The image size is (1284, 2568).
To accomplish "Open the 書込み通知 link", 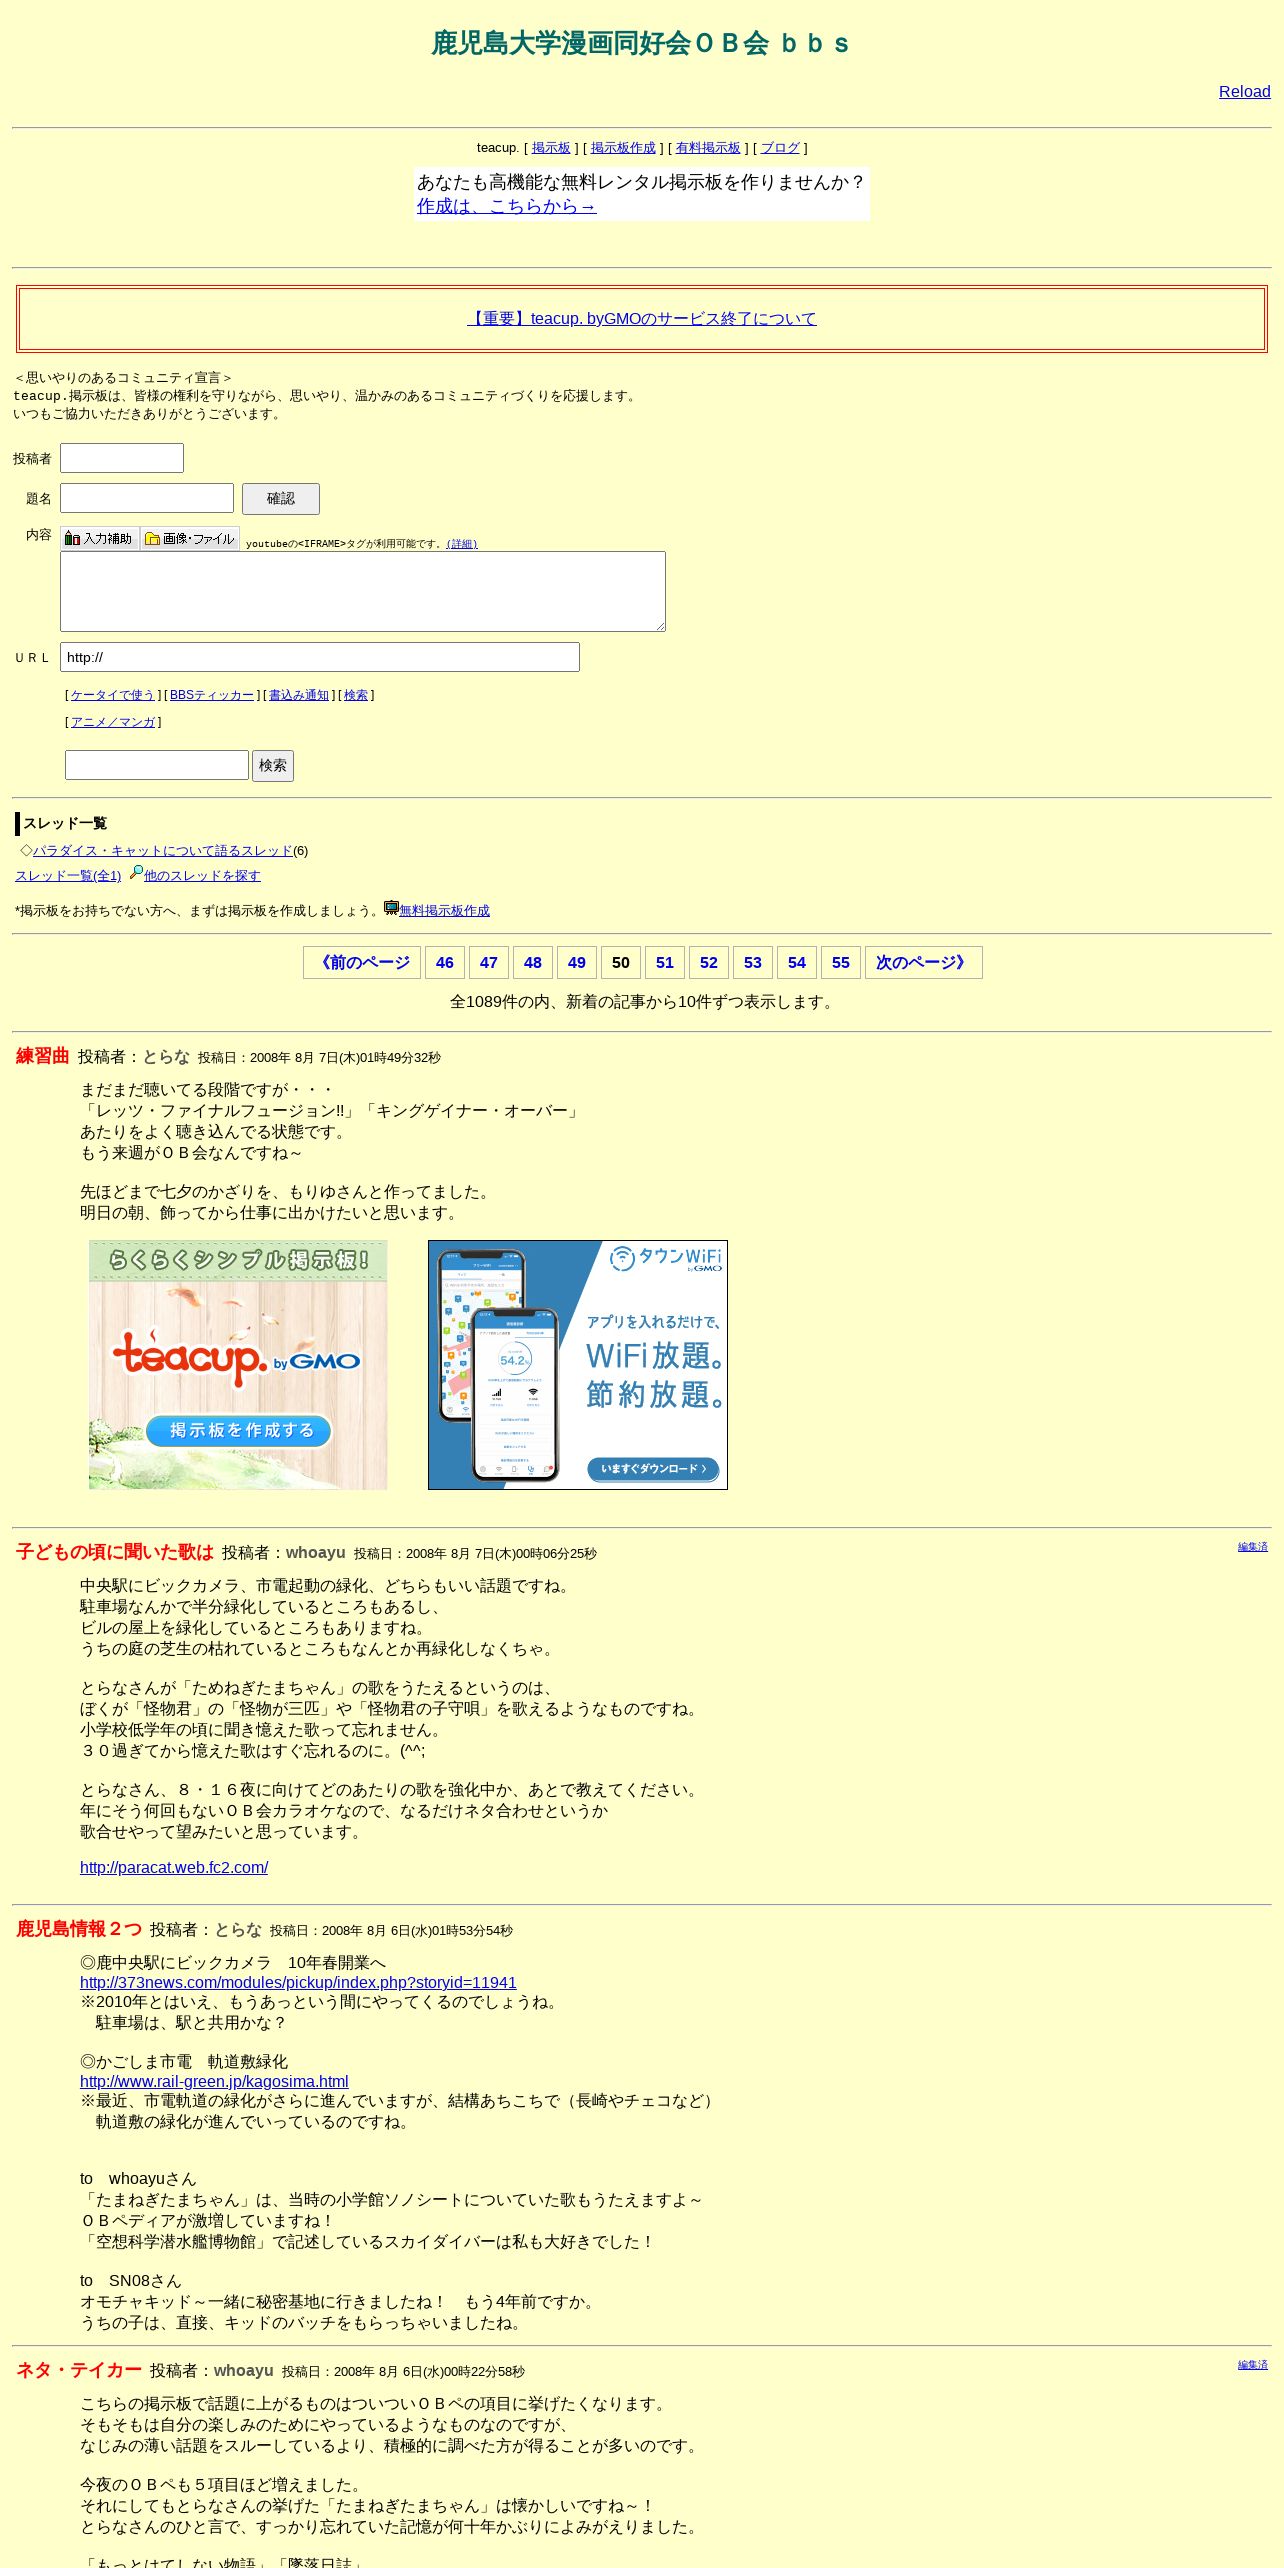I will pyautogui.click(x=299, y=695).
